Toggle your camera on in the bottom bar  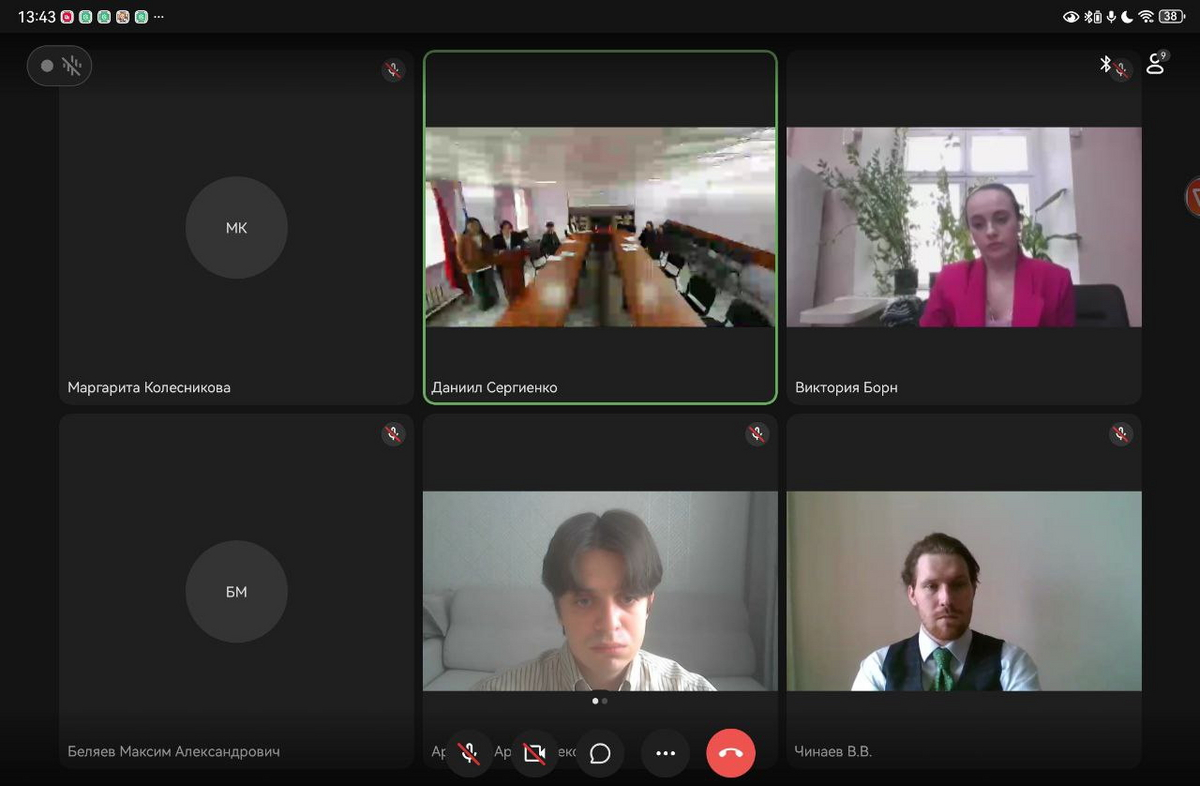[x=534, y=753]
